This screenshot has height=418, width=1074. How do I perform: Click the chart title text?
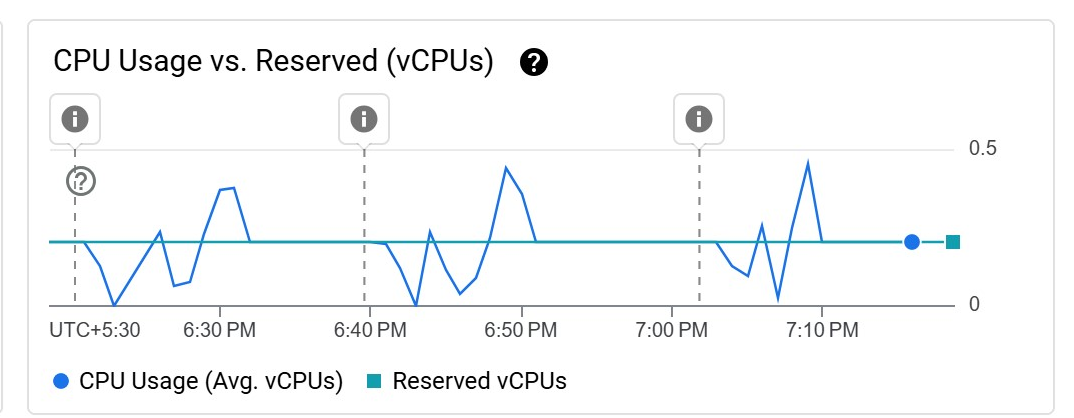[273, 62]
